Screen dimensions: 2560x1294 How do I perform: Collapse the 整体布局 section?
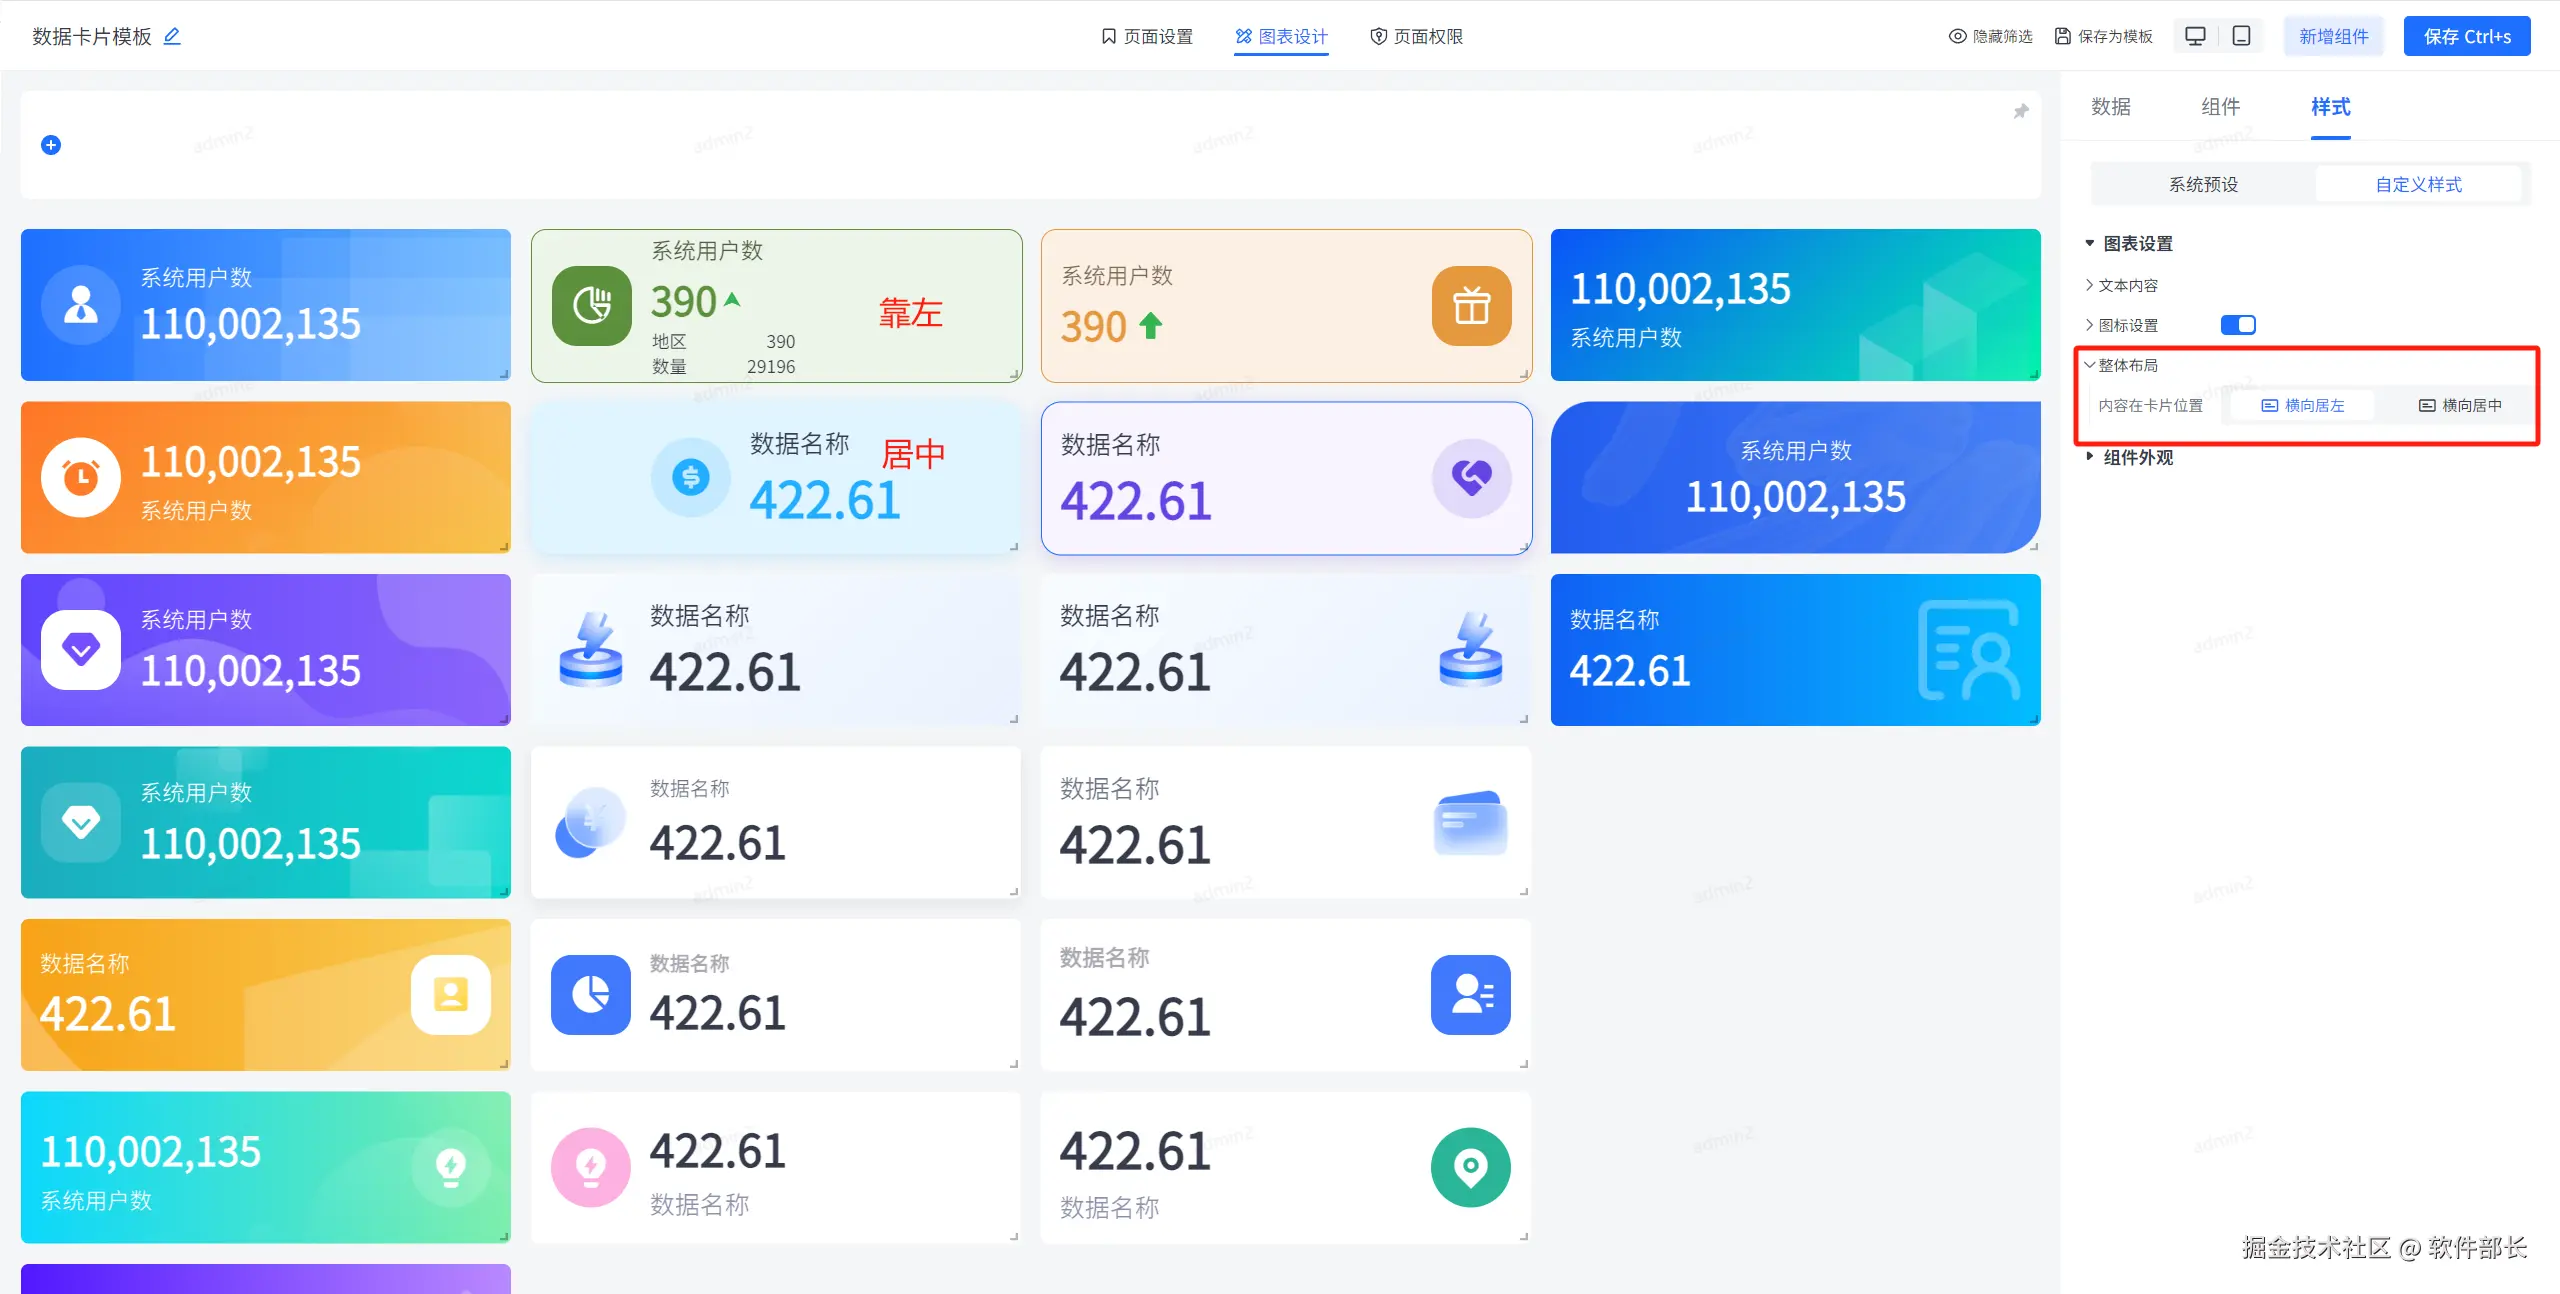[2127, 365]
